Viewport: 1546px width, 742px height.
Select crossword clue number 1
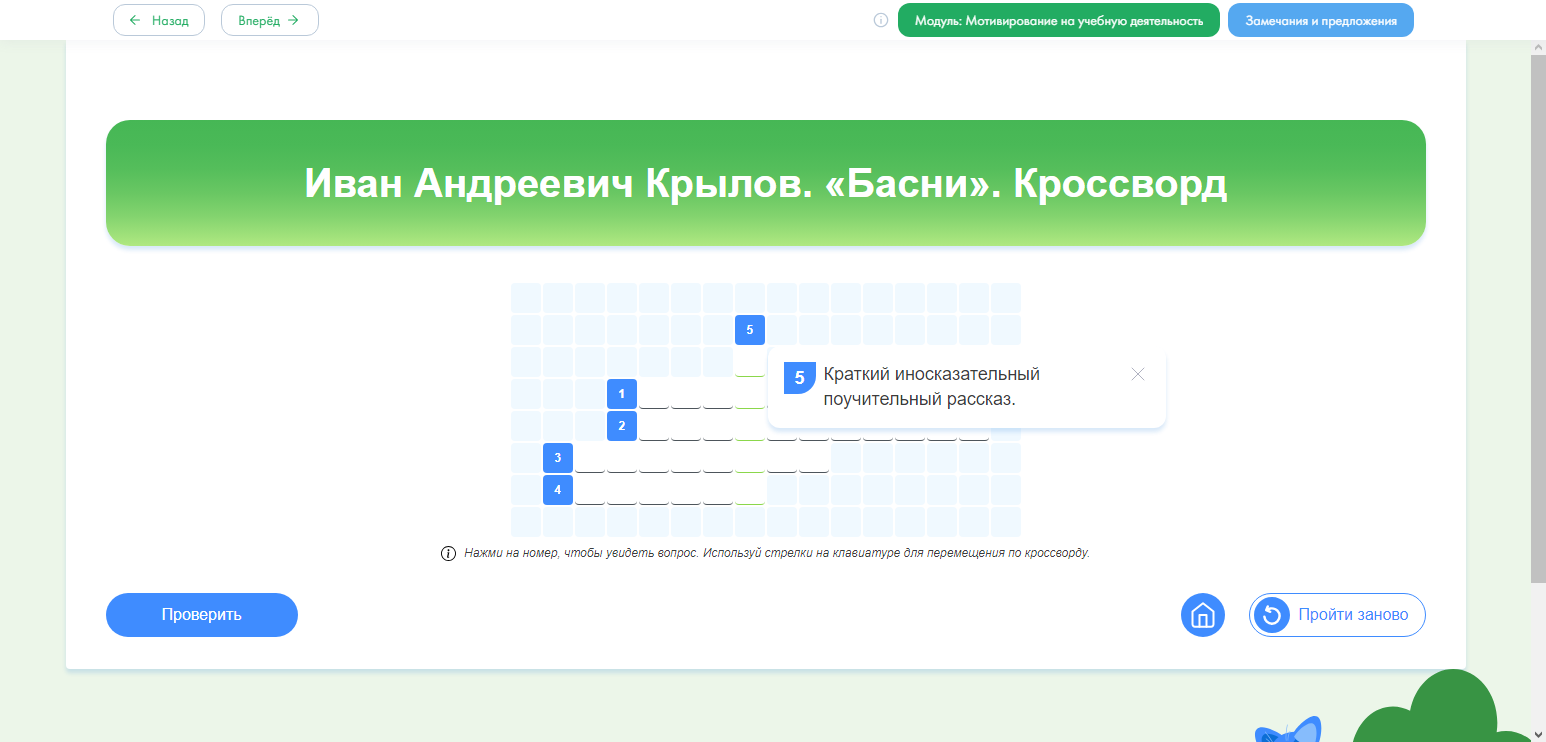[621, 394]
